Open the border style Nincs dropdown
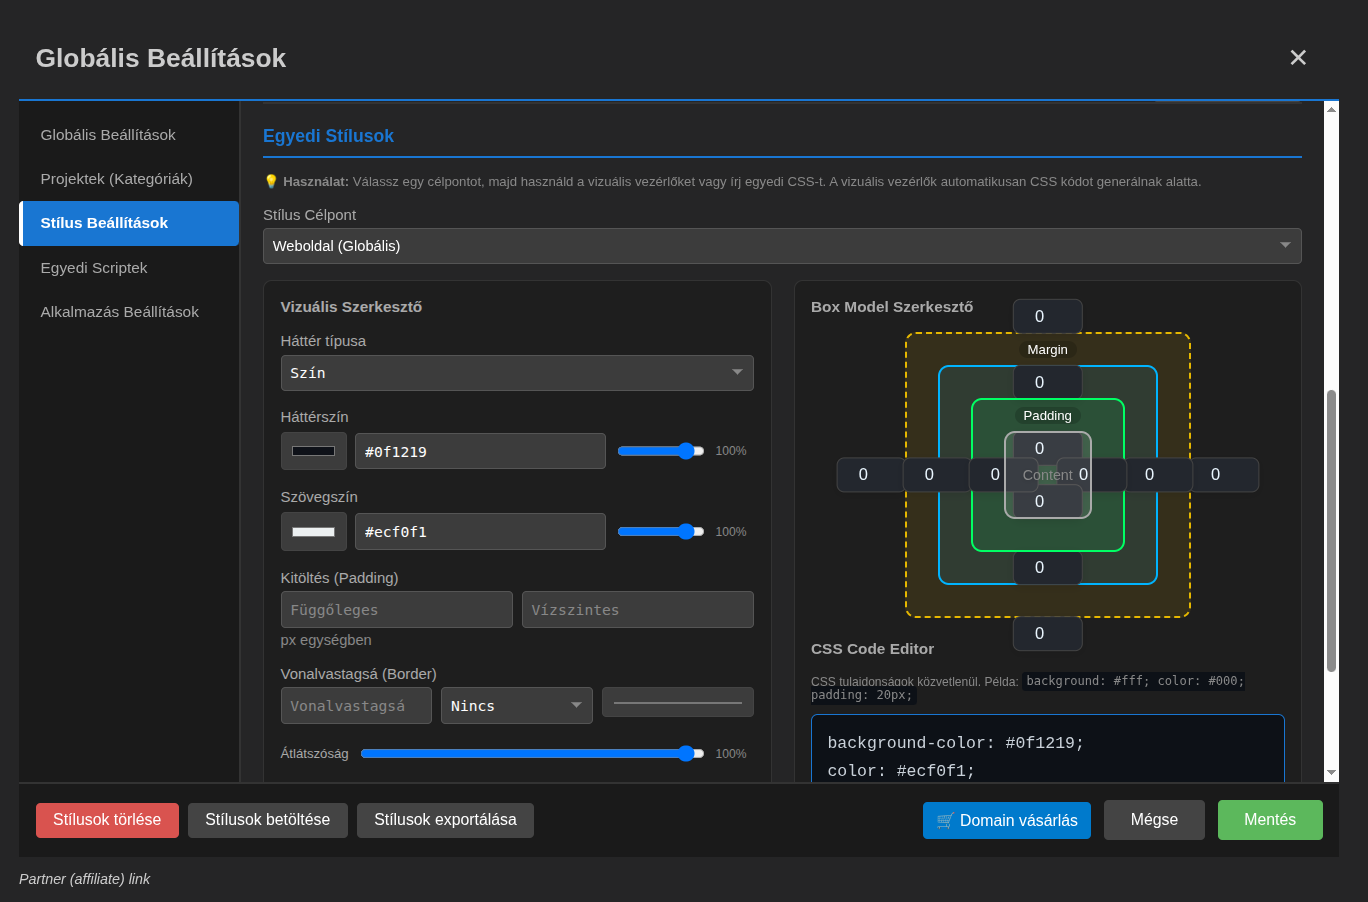 pos(516,706)
